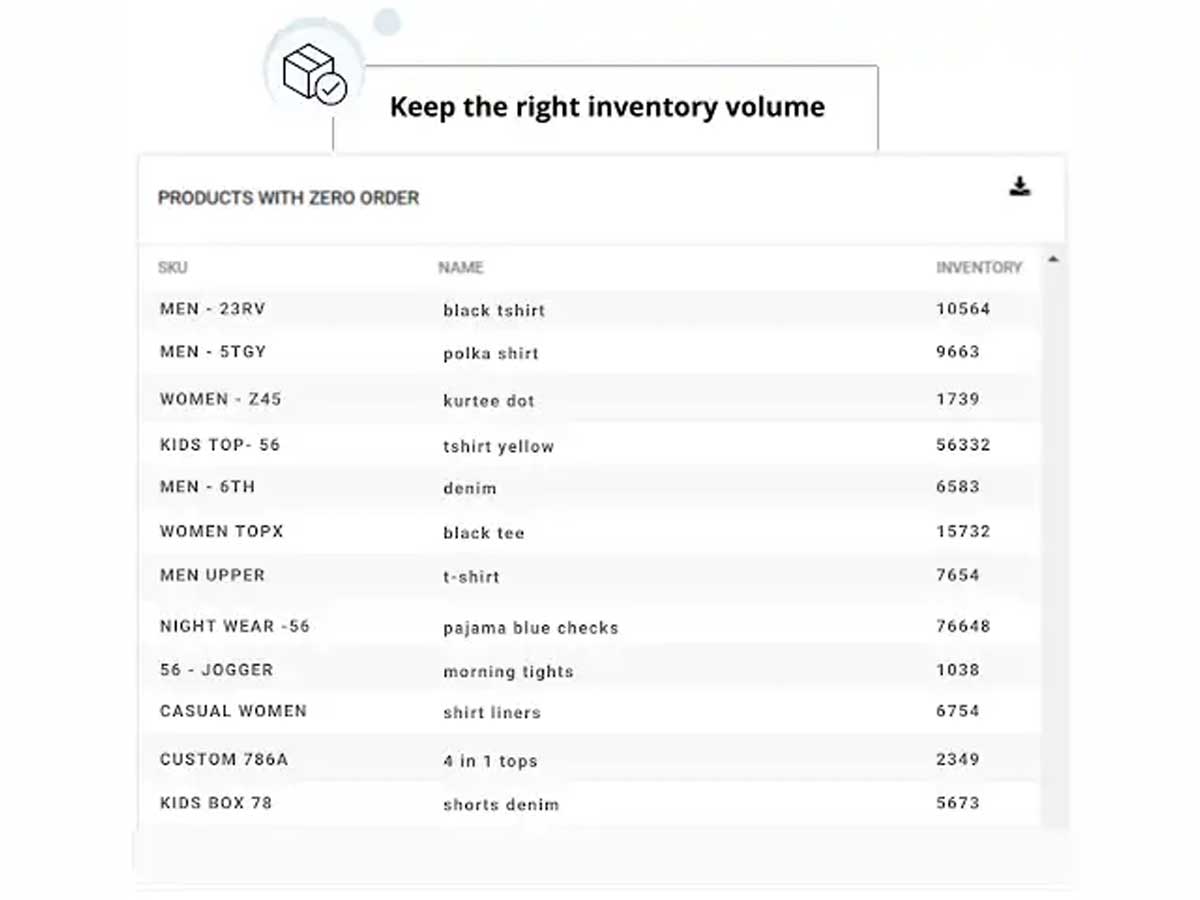Select the CASUAL WOMEN SKU cell
This screenshot has height=900, width=1200.
233,711
